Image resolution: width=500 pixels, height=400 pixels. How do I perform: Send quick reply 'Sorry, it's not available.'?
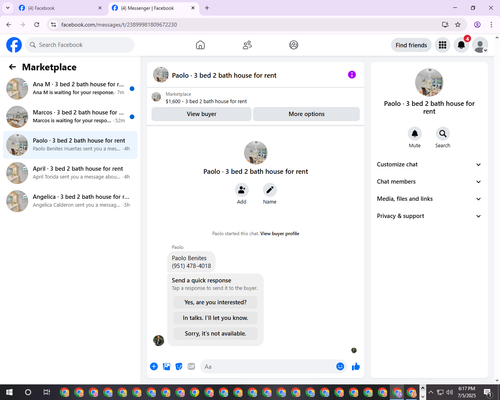(215, 333)
